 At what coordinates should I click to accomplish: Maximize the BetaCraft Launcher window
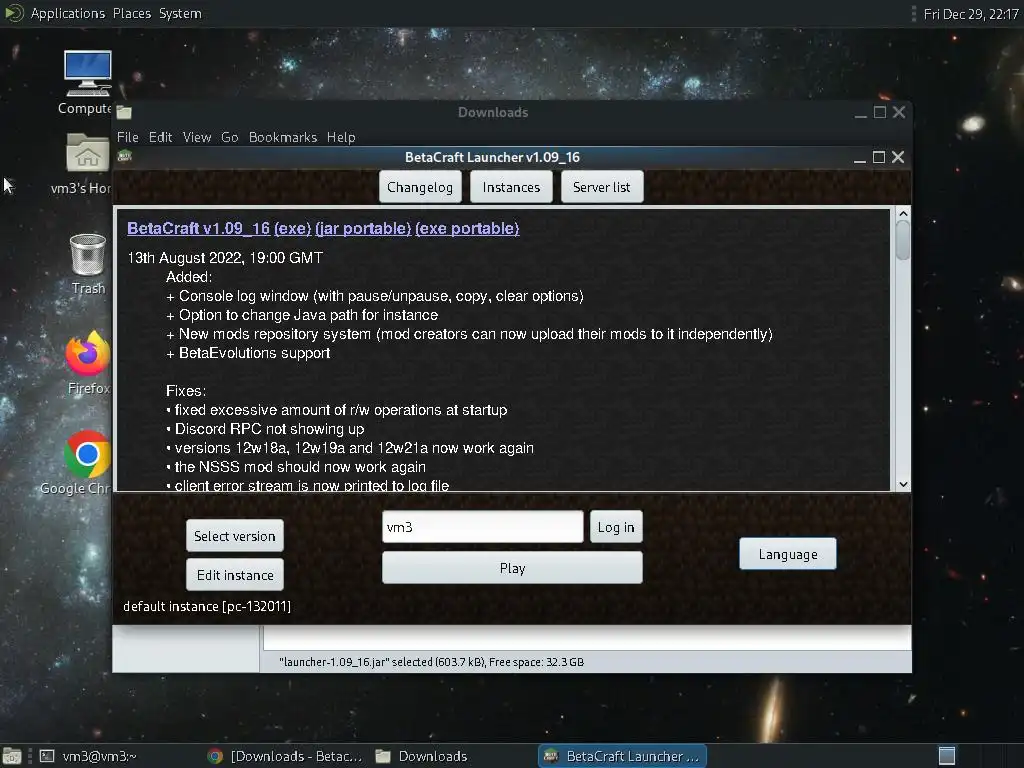click(x=879, y=157)
